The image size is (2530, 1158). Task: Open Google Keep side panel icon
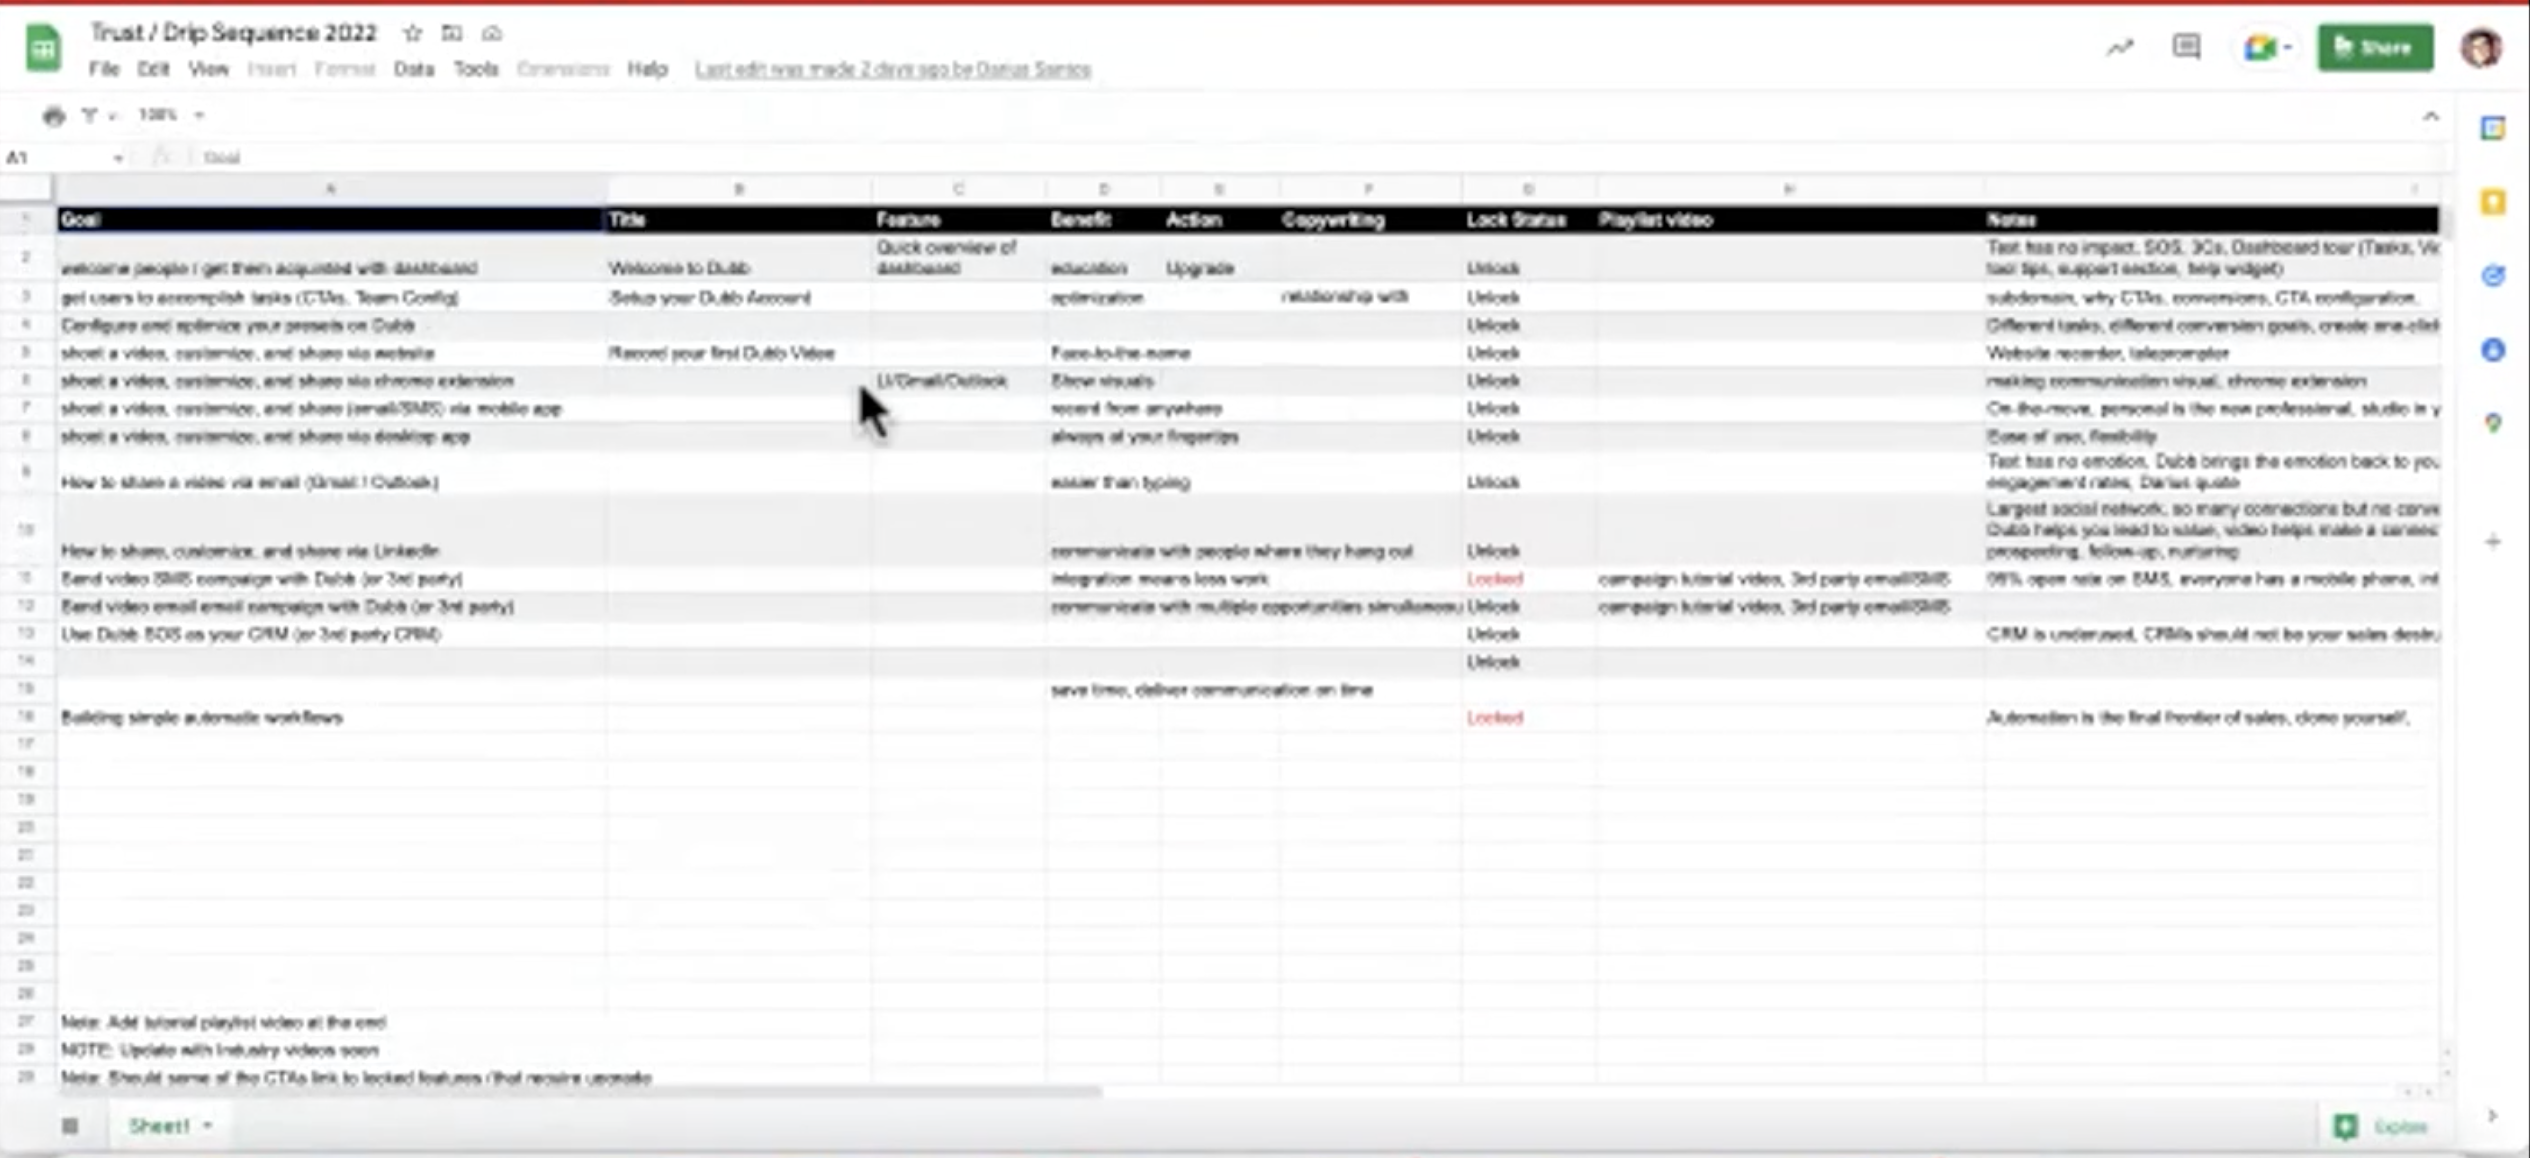point(2493,202)
